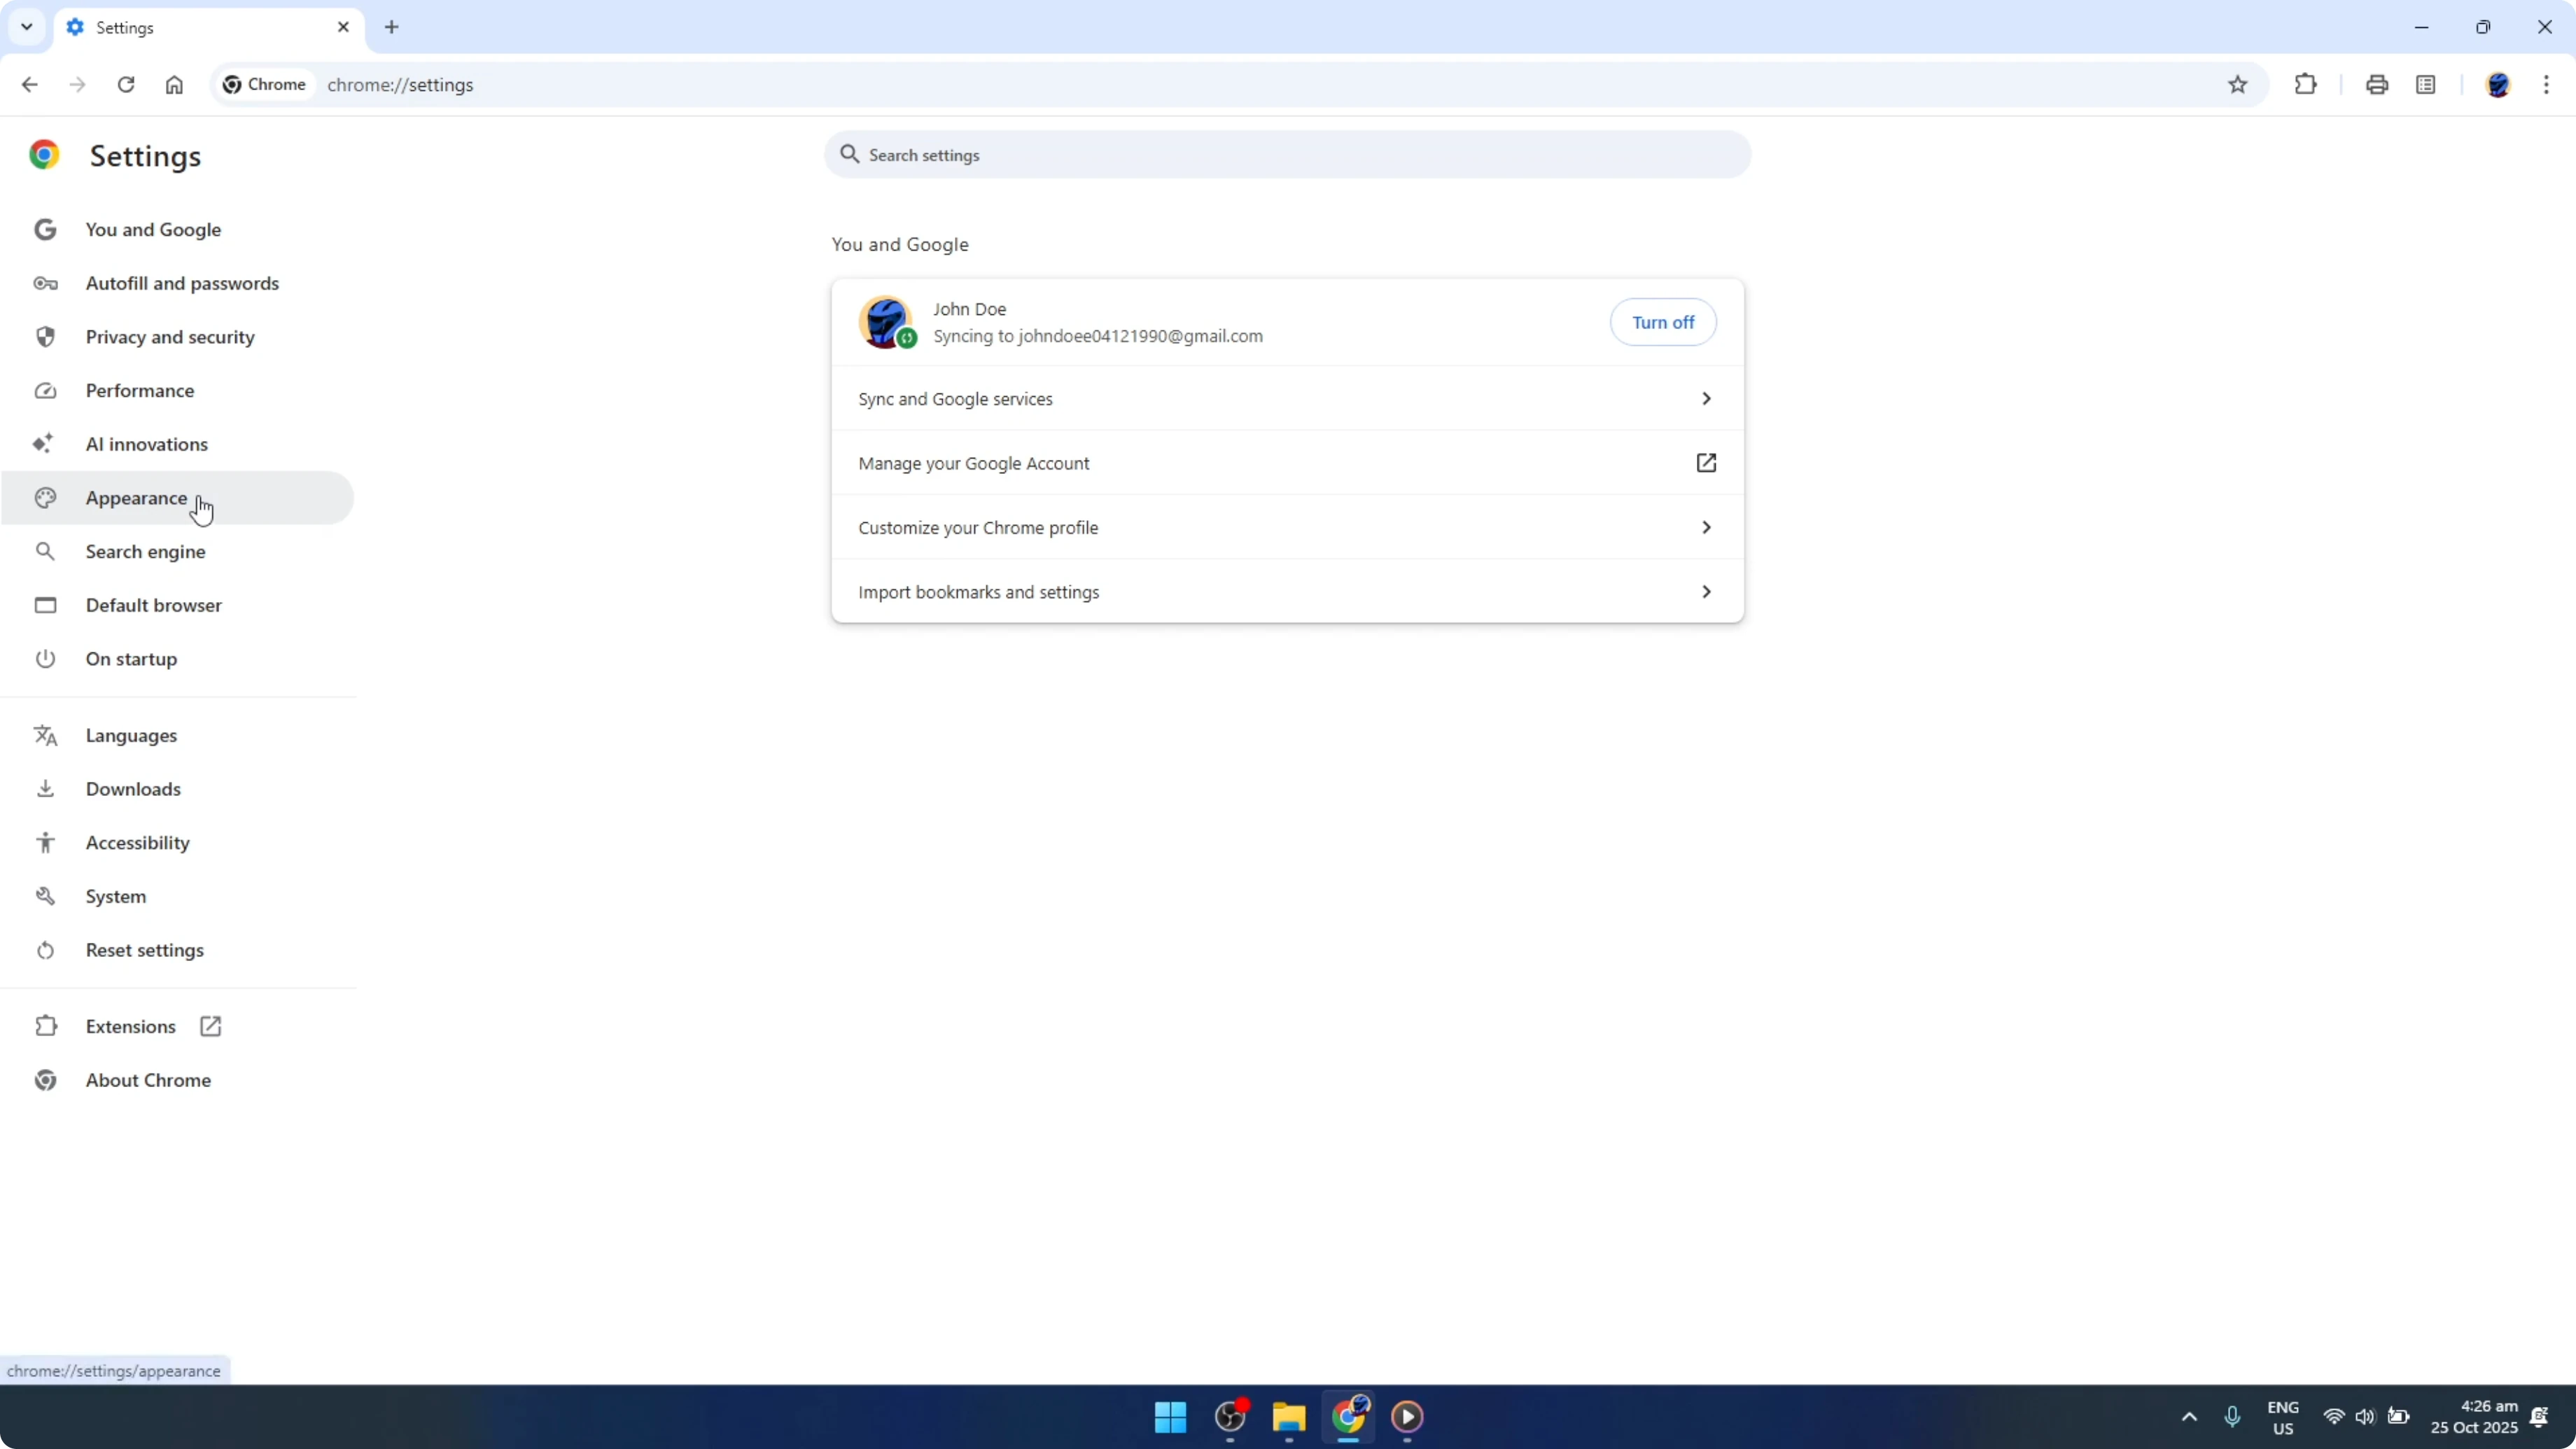
Task: Bookmark this page with the star icon
Action: [2238, 84]
